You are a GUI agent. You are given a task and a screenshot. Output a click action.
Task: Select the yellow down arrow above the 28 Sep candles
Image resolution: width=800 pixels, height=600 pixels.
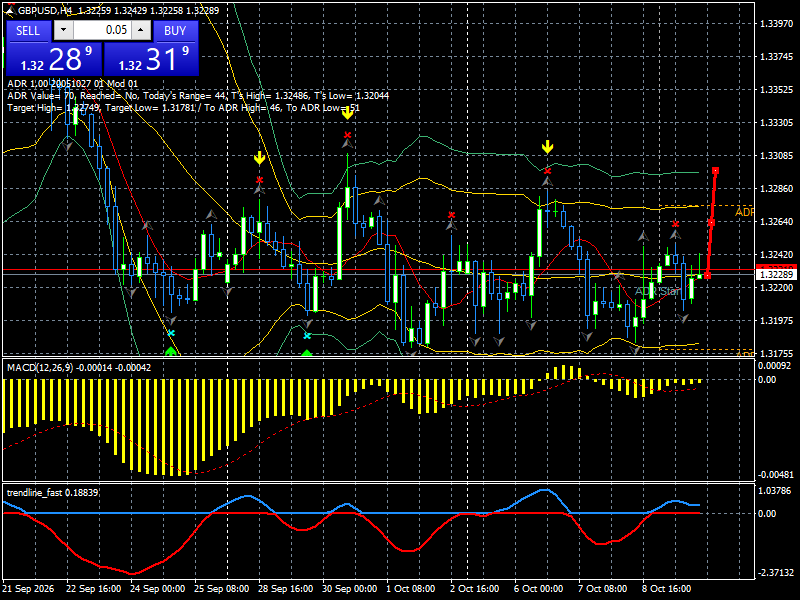coord(260,158)
